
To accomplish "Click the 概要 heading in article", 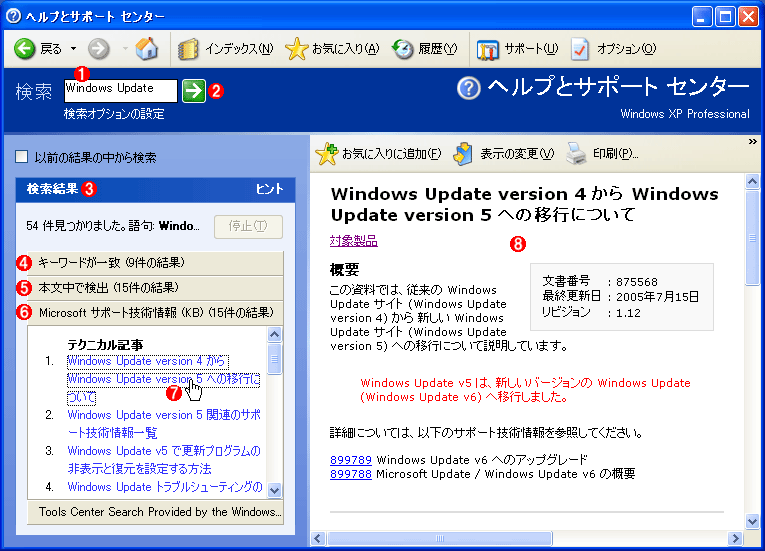I will coord(345,269).
